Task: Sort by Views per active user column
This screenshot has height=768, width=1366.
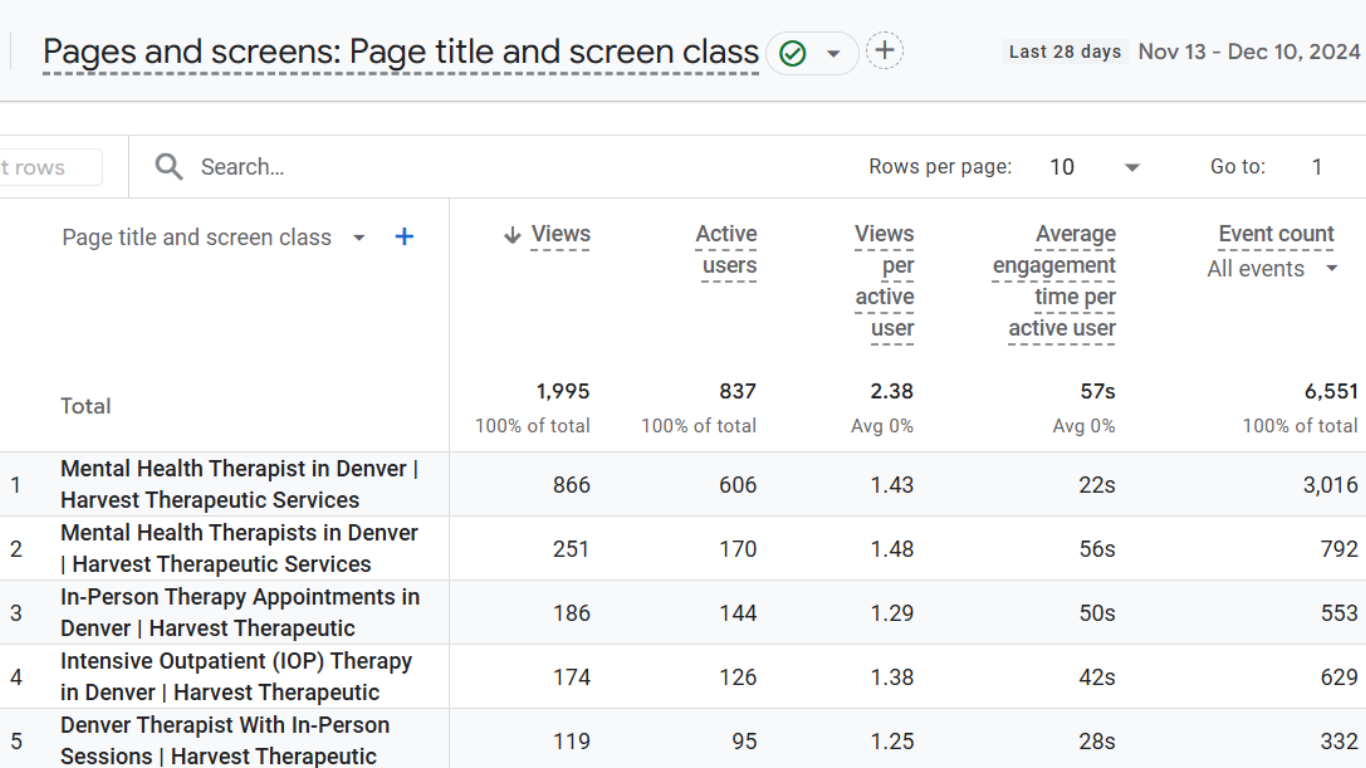Action: click(x=884, y=281)
